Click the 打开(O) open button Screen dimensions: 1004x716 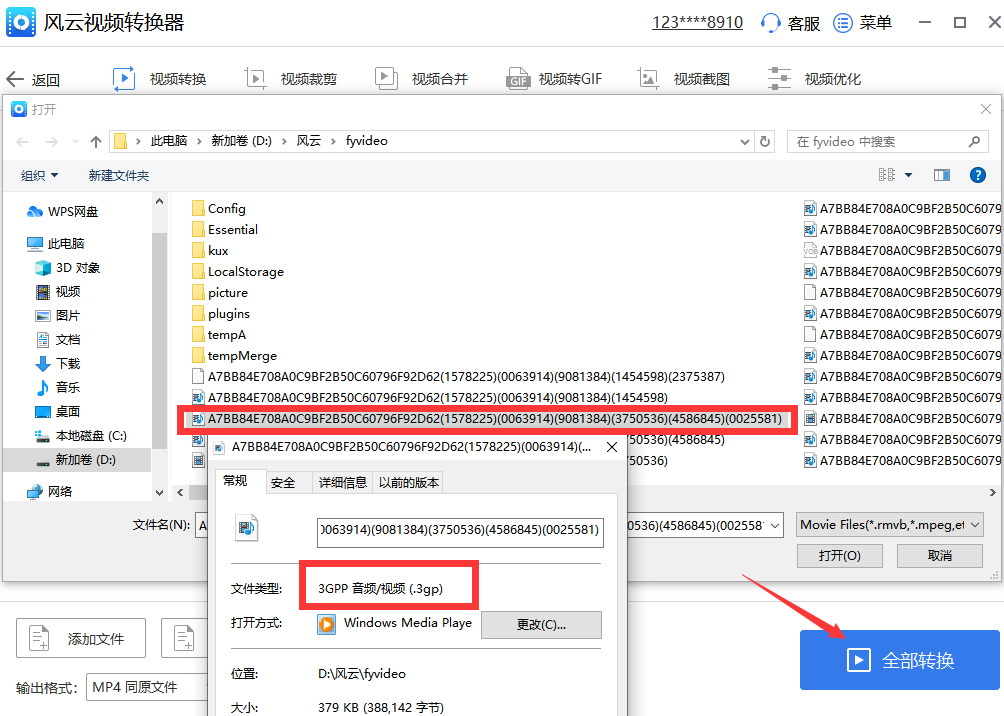(839, 556)
